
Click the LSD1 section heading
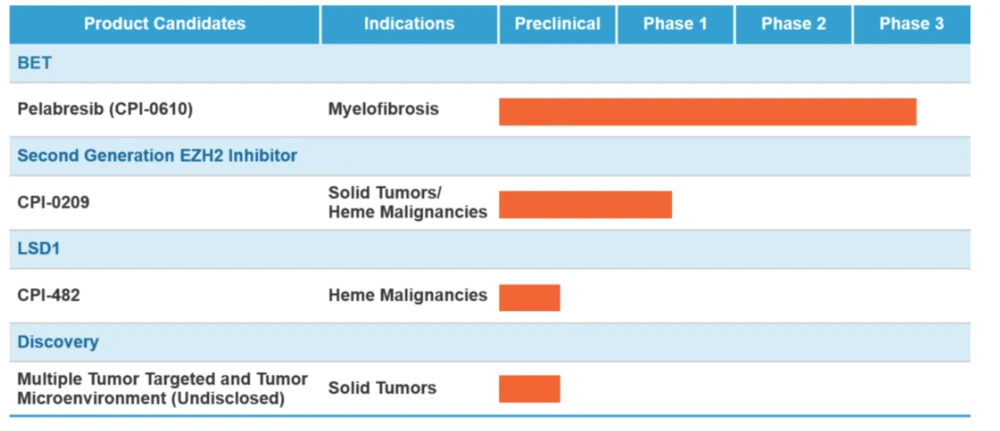[40, 249]
